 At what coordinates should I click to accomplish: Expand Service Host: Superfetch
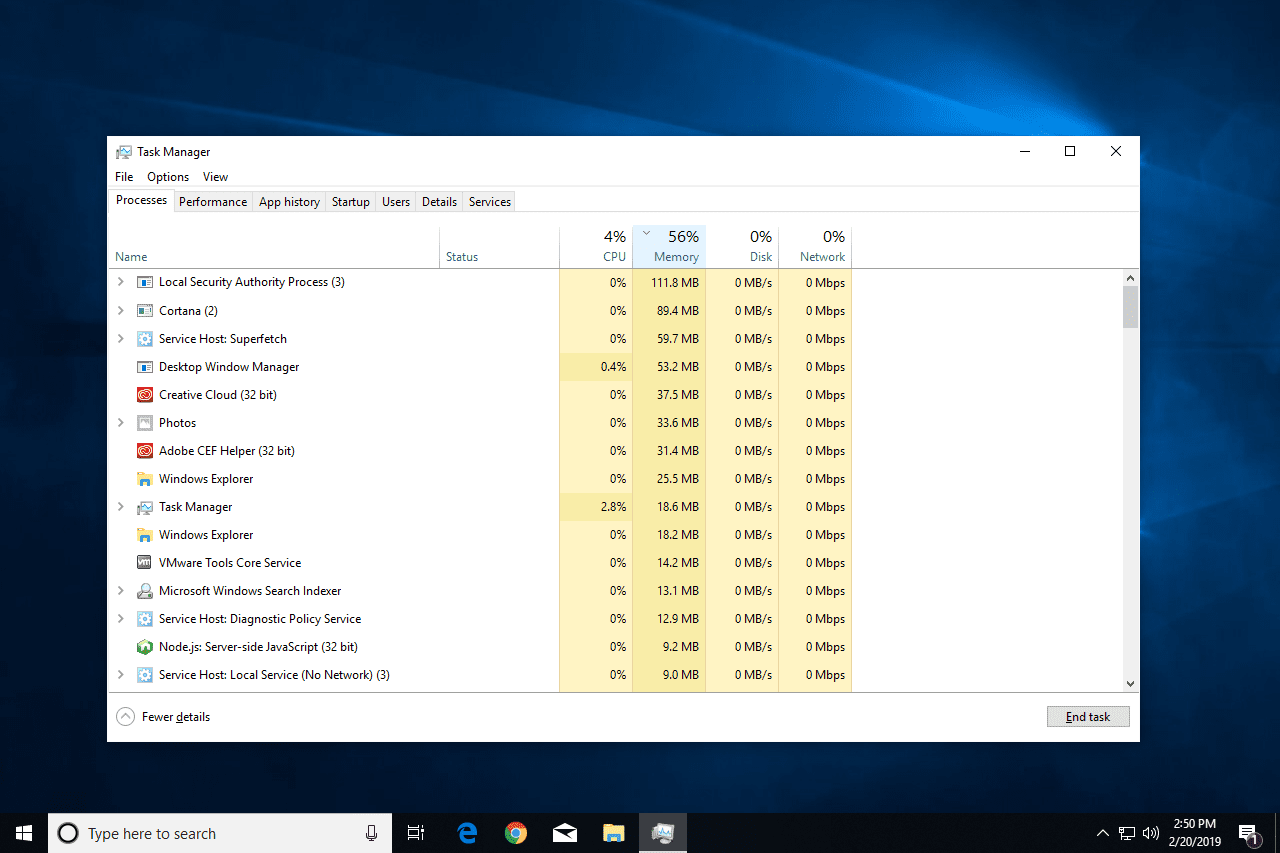121,338
